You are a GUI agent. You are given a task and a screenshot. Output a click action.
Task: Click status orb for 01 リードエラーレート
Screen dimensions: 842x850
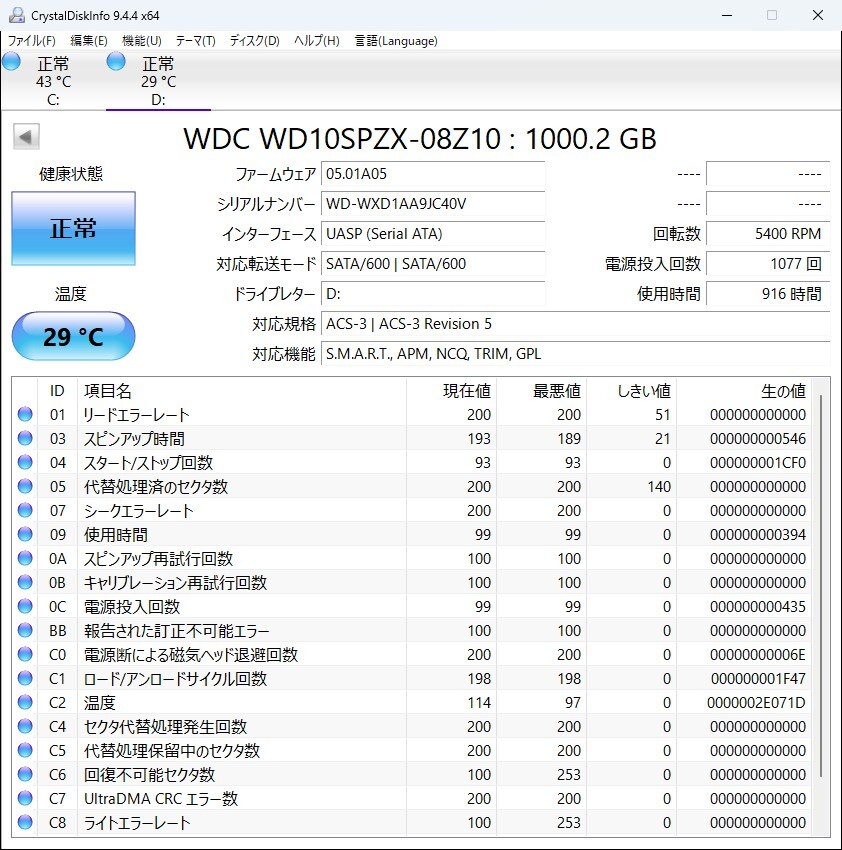25,414
